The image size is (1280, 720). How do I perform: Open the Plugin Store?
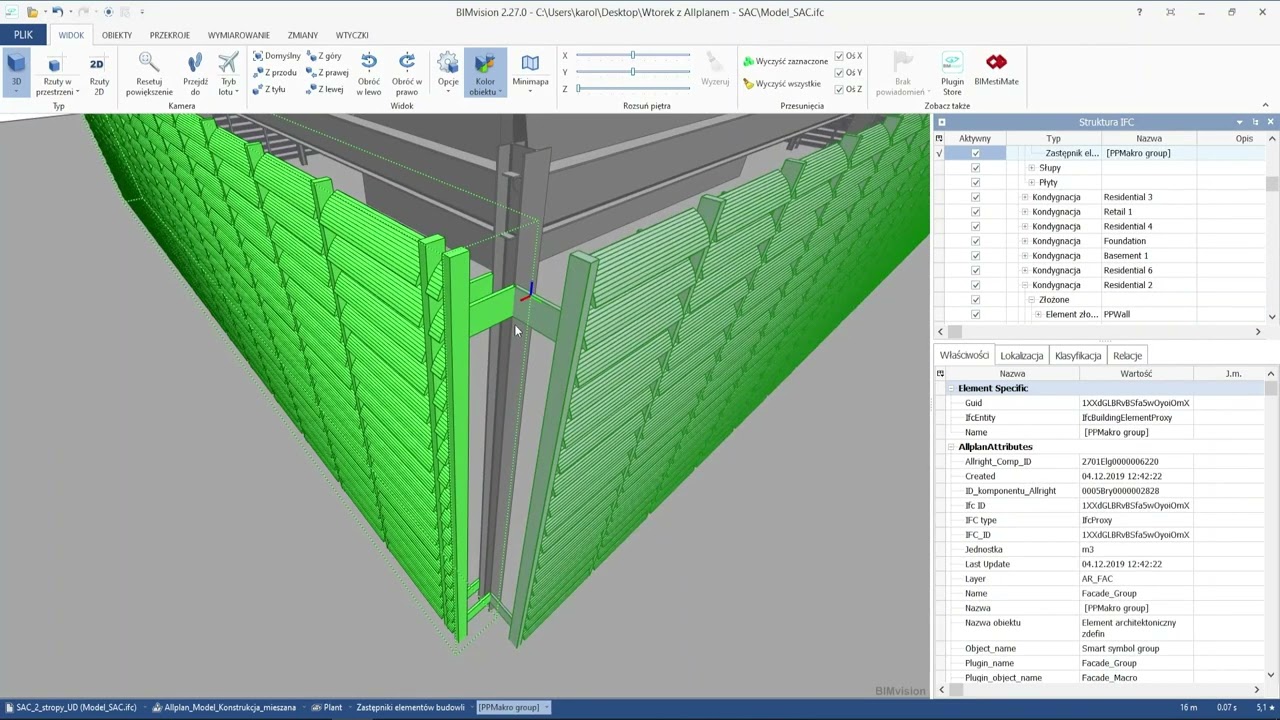click(952, 74)
